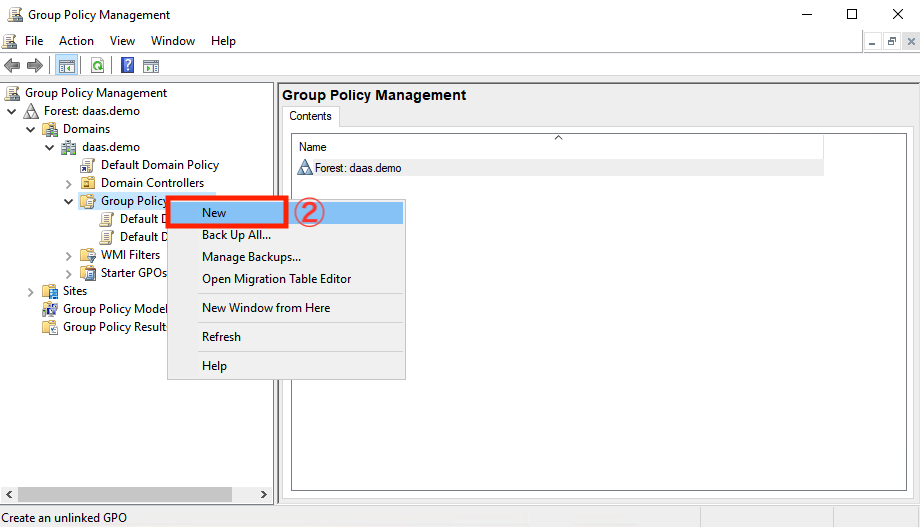The image size is (920, 527).
Task: Open the blue Help toolbar icon
Action: pos(127,65)
